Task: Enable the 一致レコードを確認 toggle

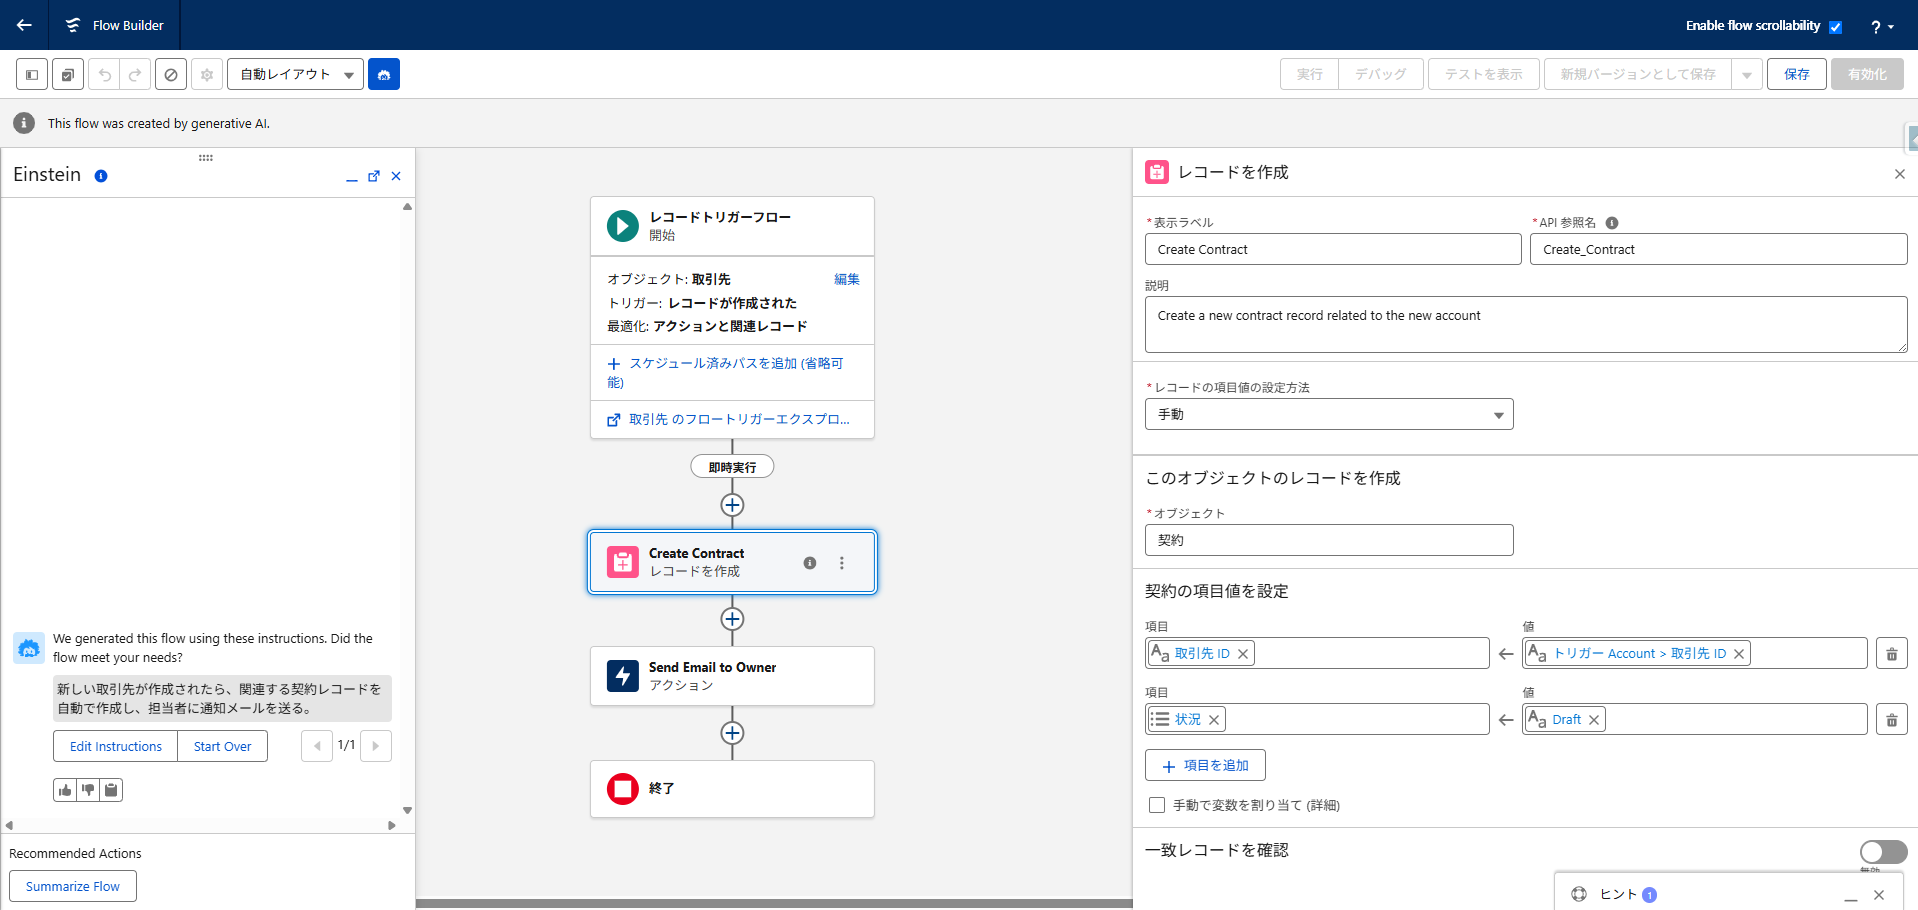Action: point(1883,851)
